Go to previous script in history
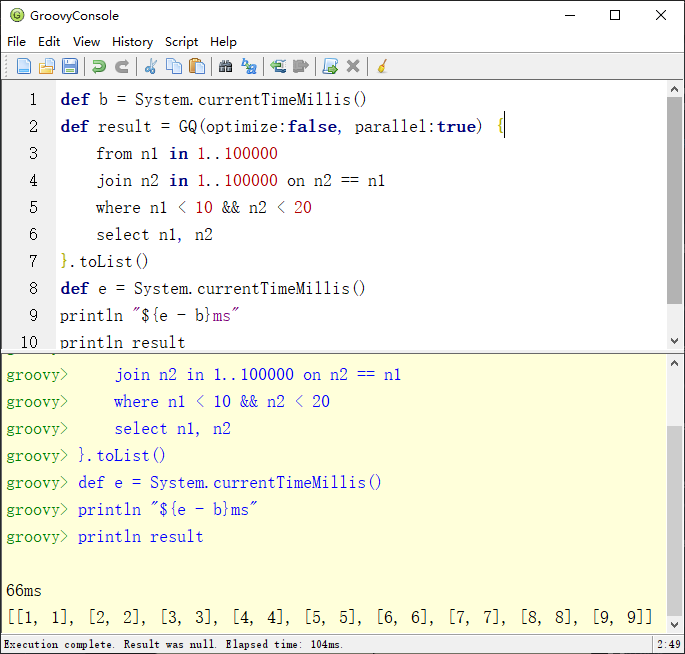This screenshot has height=654, width=685. (x=278, y=66)
